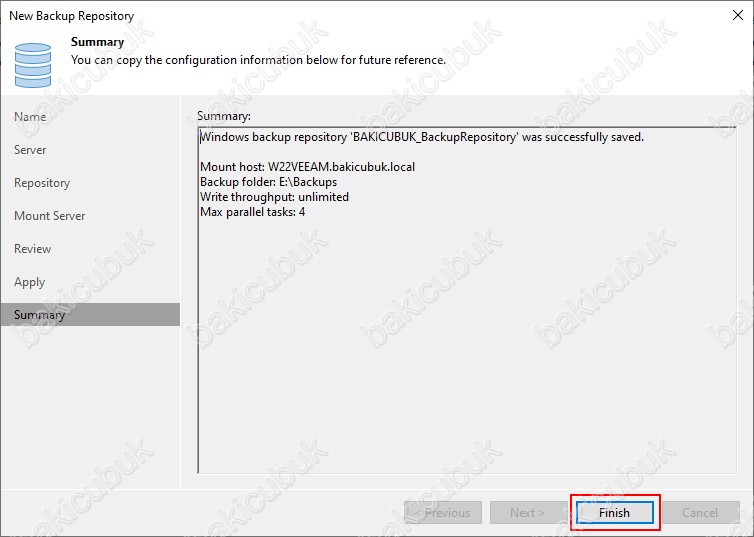Go to the Server wizard step

click(30, 150)
